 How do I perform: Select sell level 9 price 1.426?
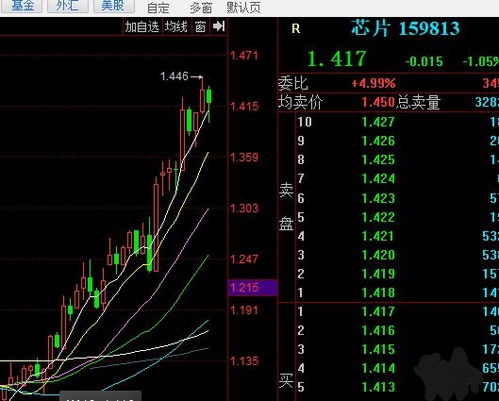pyautogui.click(x=378, y=141)
